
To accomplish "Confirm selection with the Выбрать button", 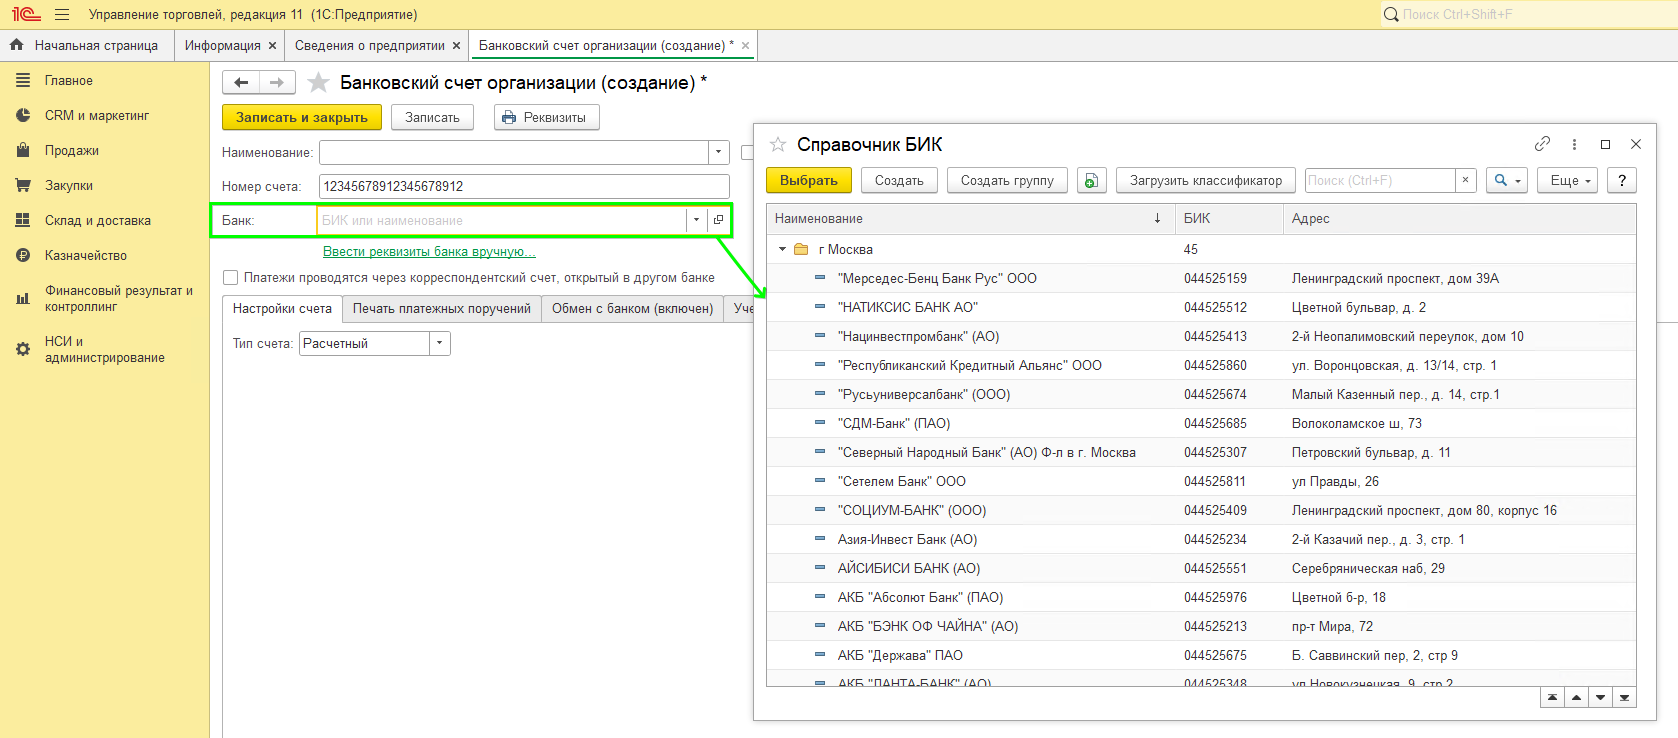I will (x=809, y=180).
